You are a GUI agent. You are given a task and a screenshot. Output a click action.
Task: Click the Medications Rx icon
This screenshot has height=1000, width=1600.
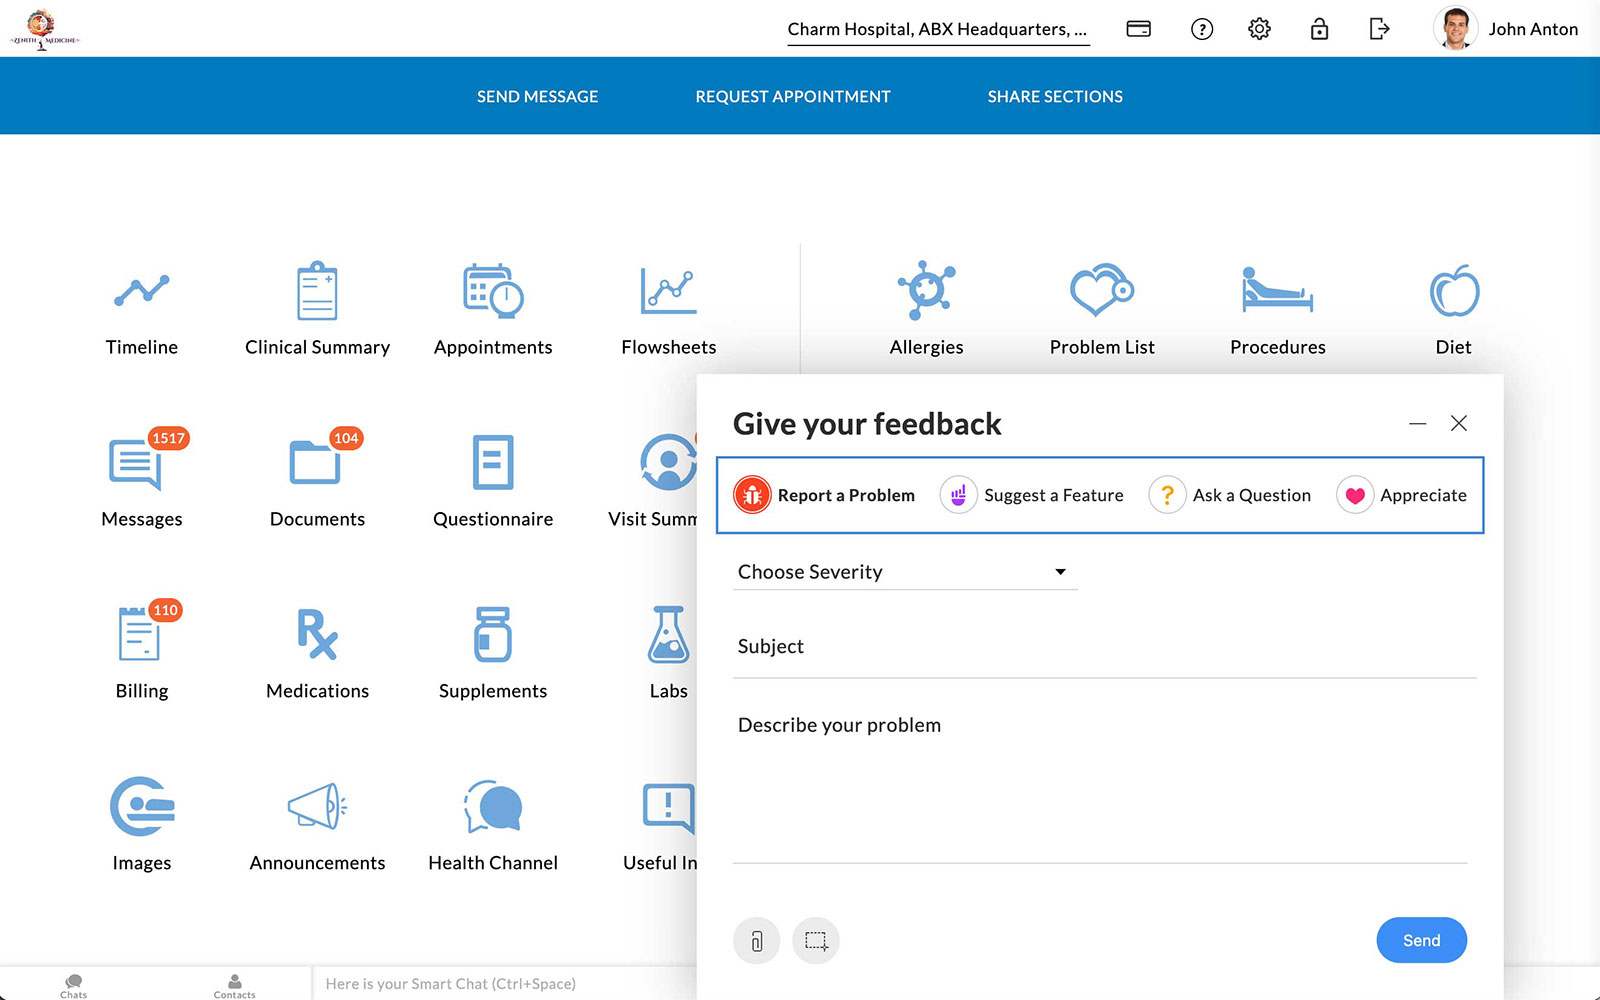pyautogui.click(x=317, y=634)
